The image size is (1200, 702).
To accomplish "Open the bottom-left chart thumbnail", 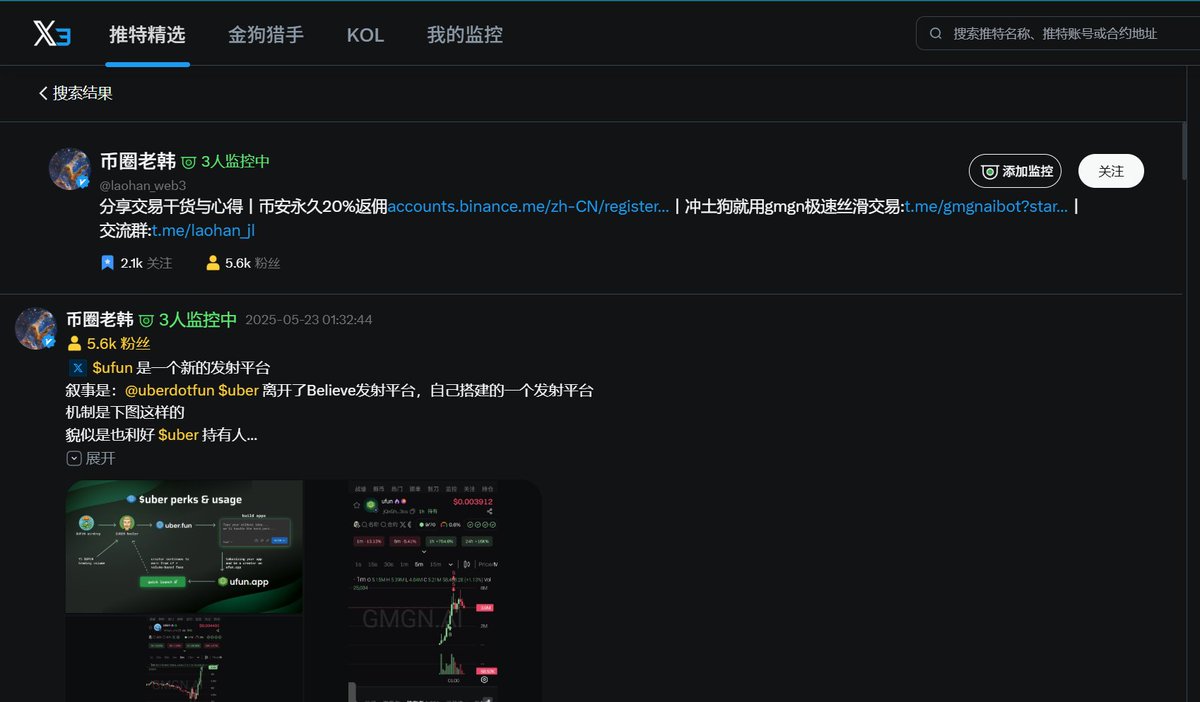I will coord(184,659).
